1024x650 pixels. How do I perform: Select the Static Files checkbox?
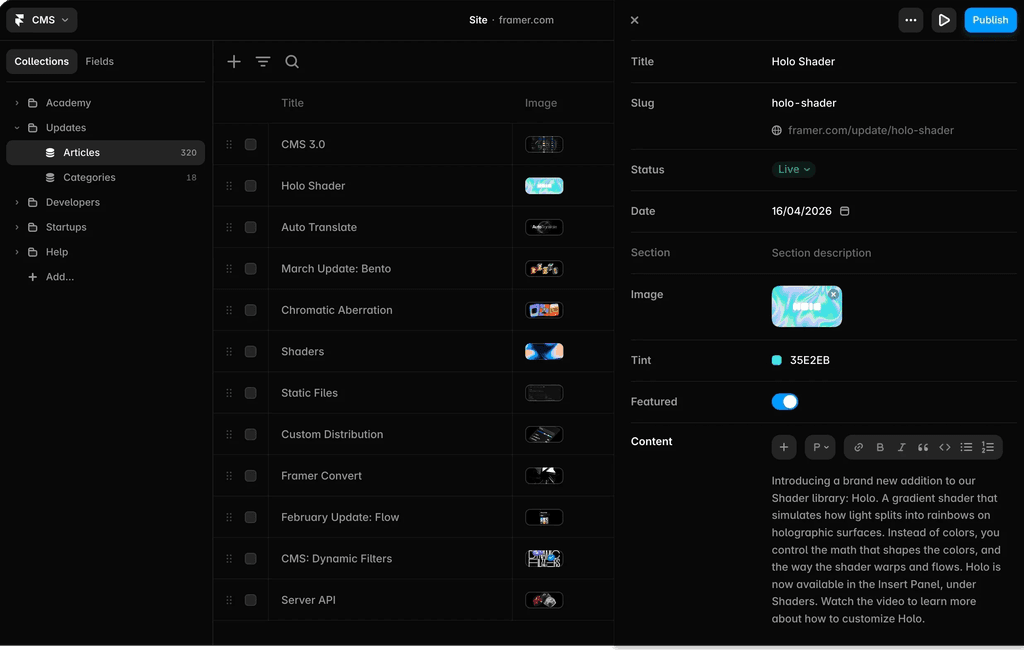coord(251,393)
